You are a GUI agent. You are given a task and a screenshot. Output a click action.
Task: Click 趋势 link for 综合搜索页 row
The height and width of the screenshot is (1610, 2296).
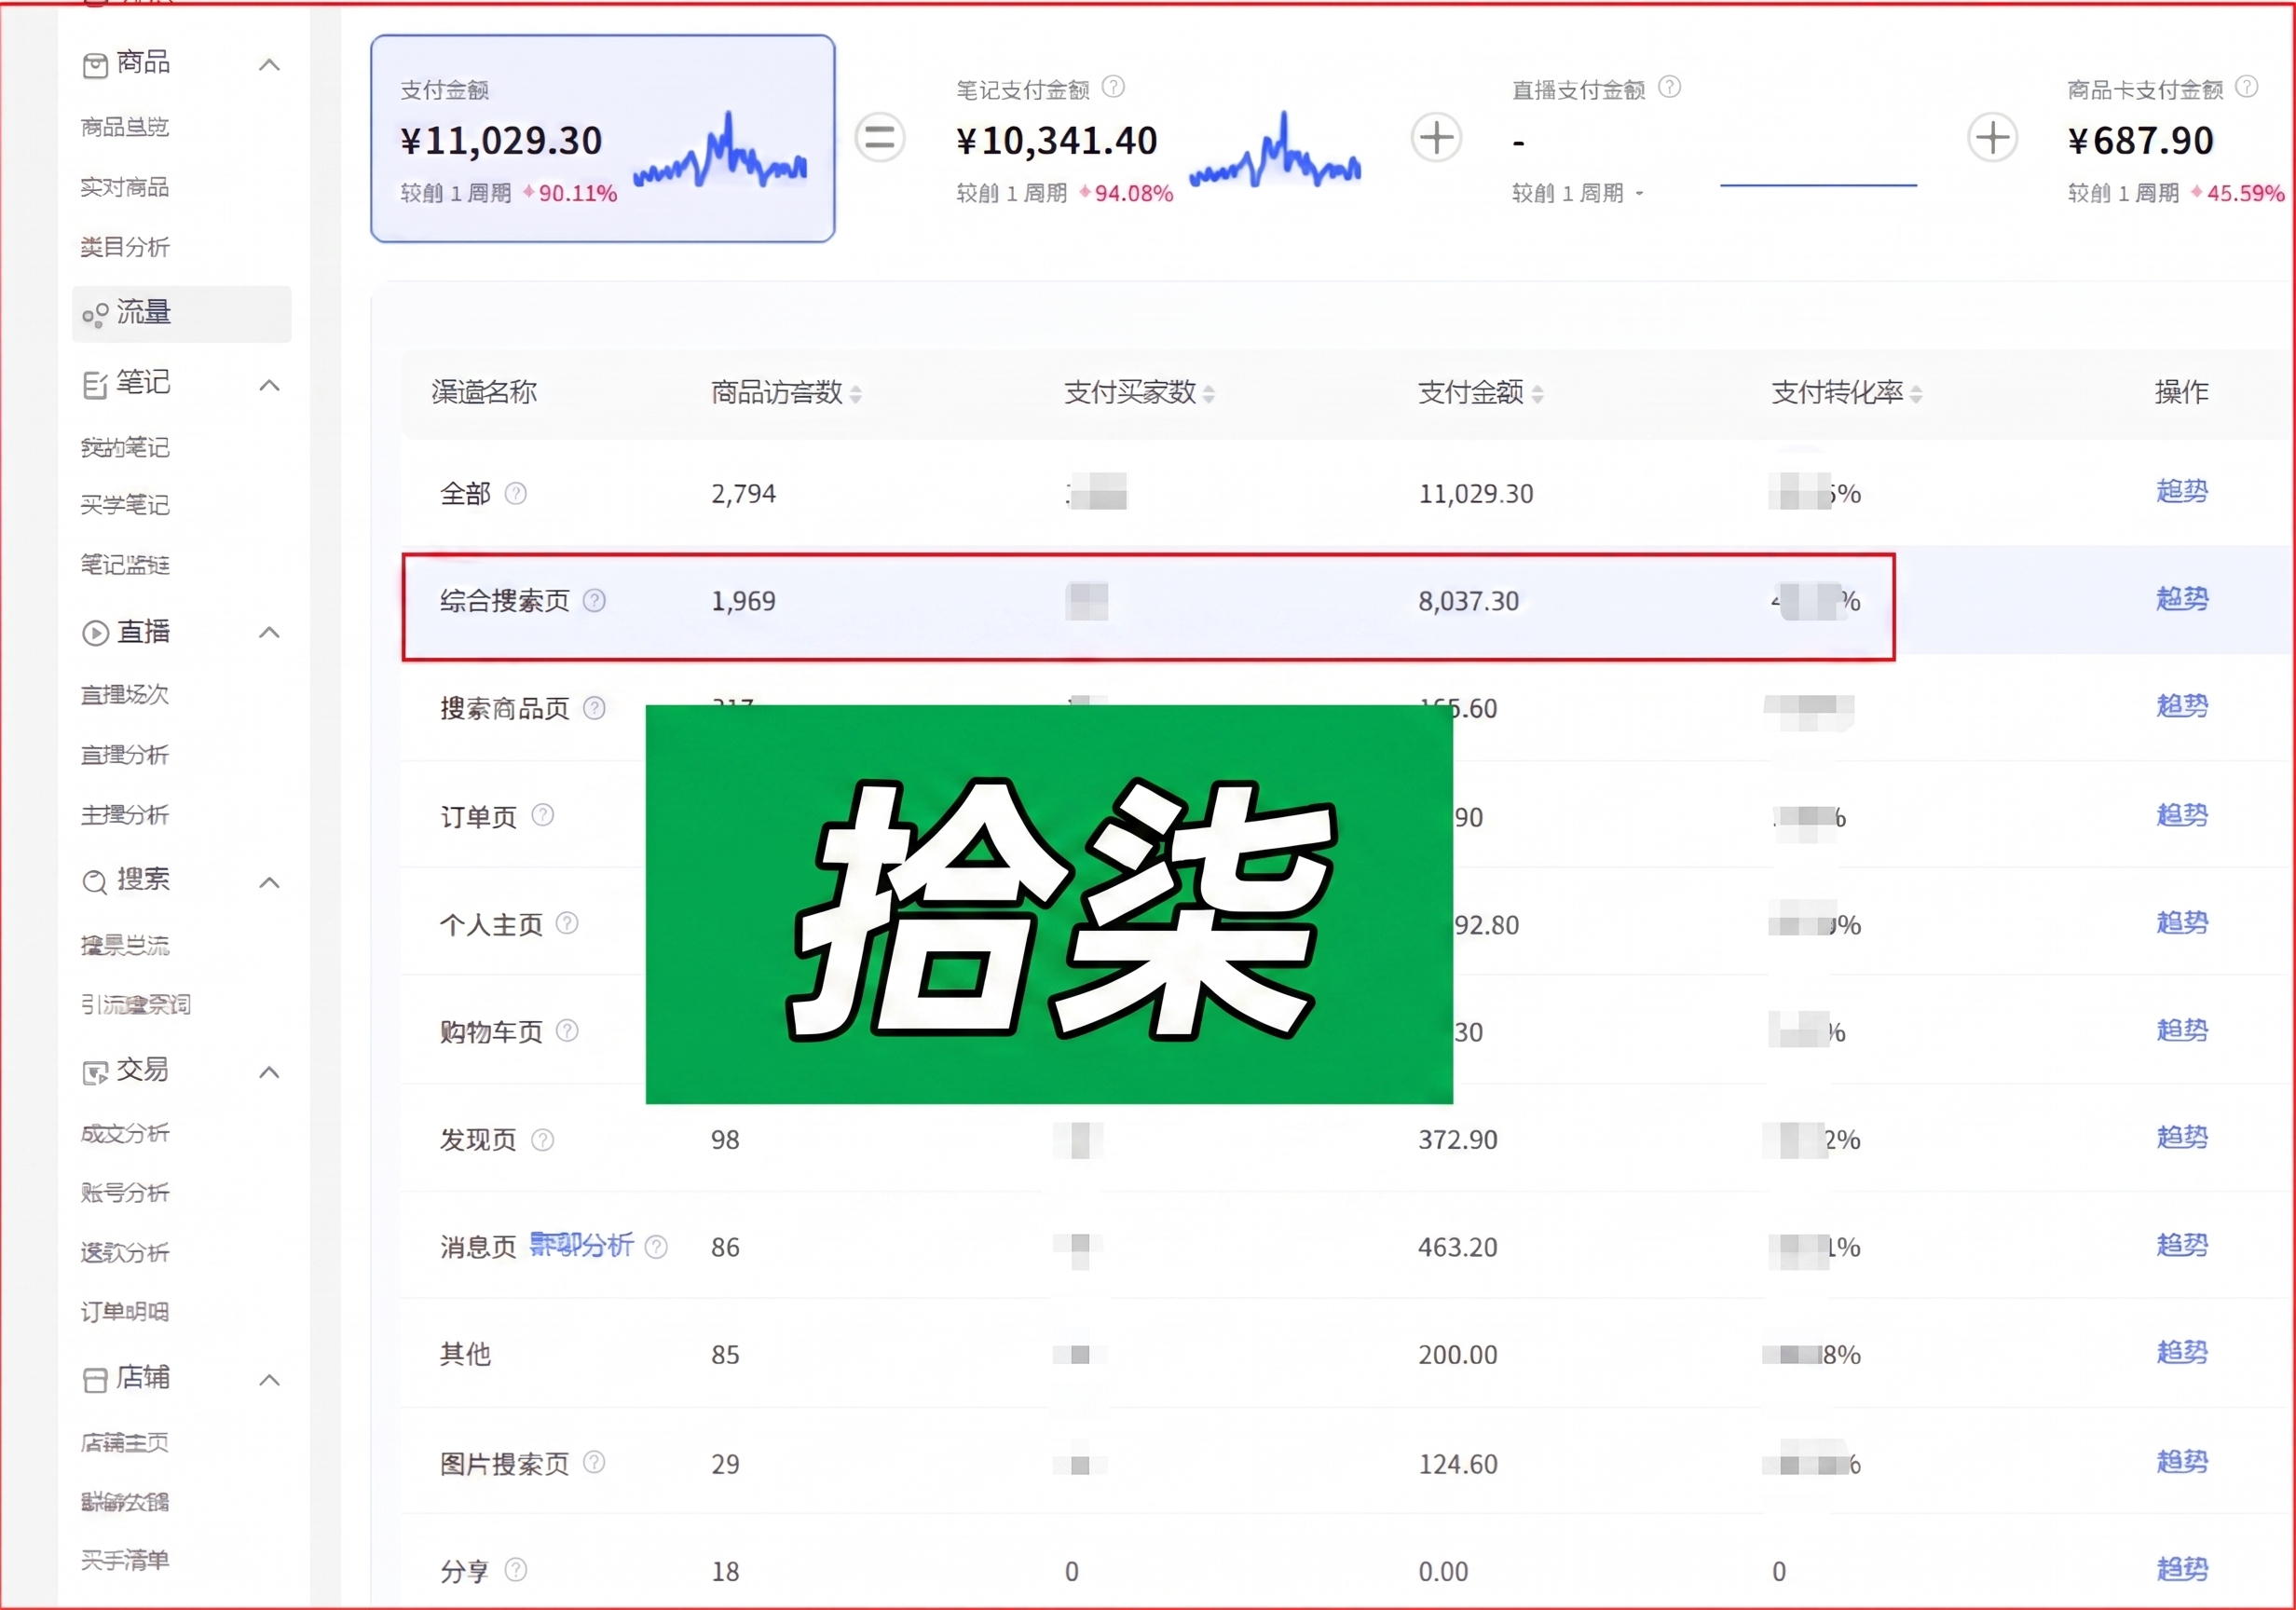point(2182,599)
